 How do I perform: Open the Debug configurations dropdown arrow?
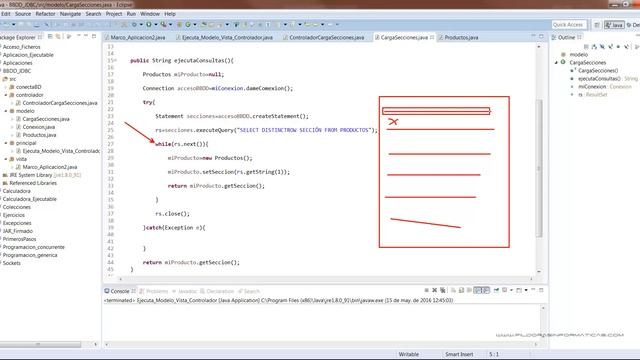(141, 24)
